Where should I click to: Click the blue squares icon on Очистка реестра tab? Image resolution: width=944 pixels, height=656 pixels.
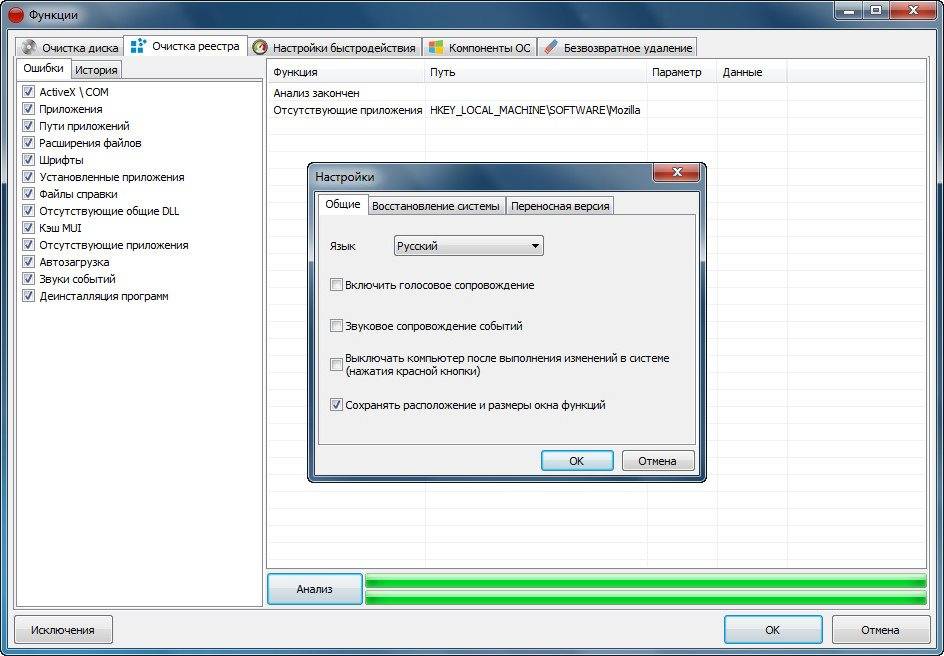point(138,46)
